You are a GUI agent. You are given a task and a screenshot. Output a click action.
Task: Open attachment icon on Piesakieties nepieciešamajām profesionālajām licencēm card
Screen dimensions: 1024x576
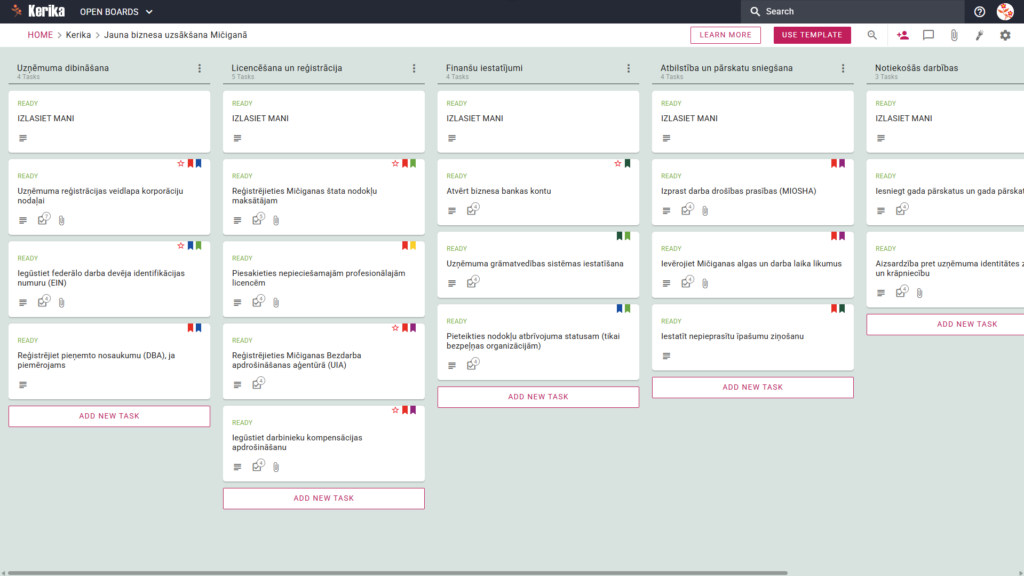[276, 302]
